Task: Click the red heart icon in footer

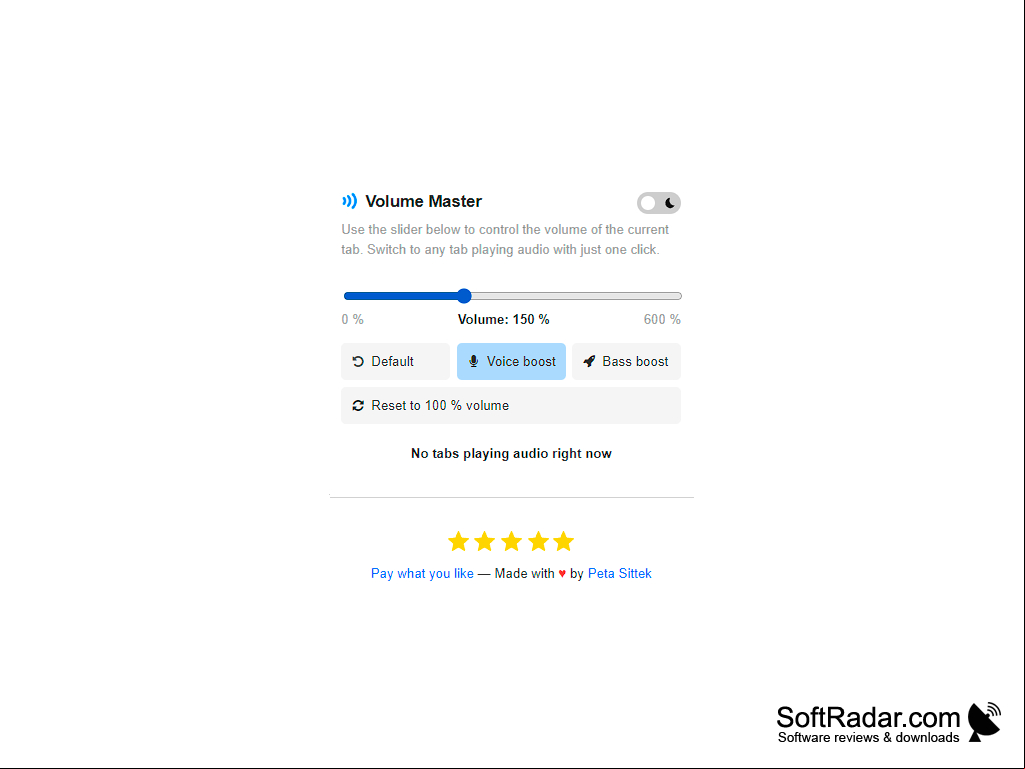Action: click(562, 573)
